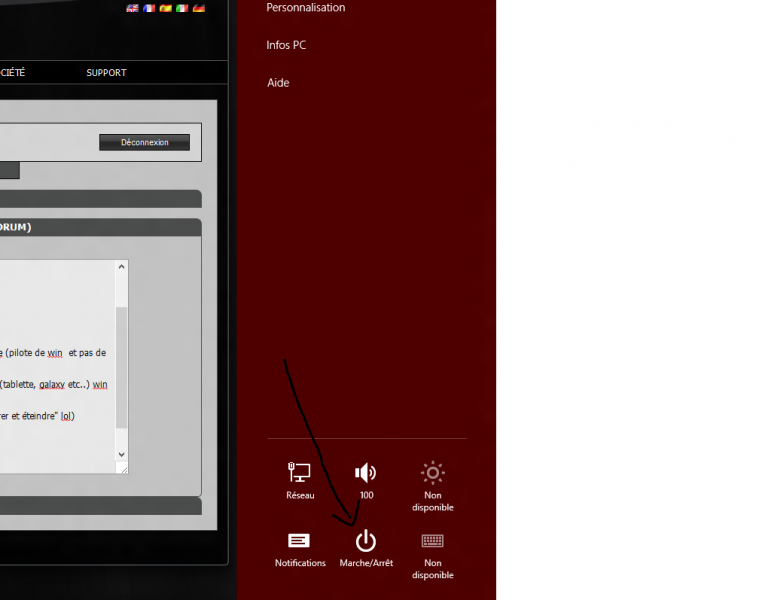The image size is (759, 600).
Task: Open the SUPPORT menu on the website
Action: [x=106, y=73]
